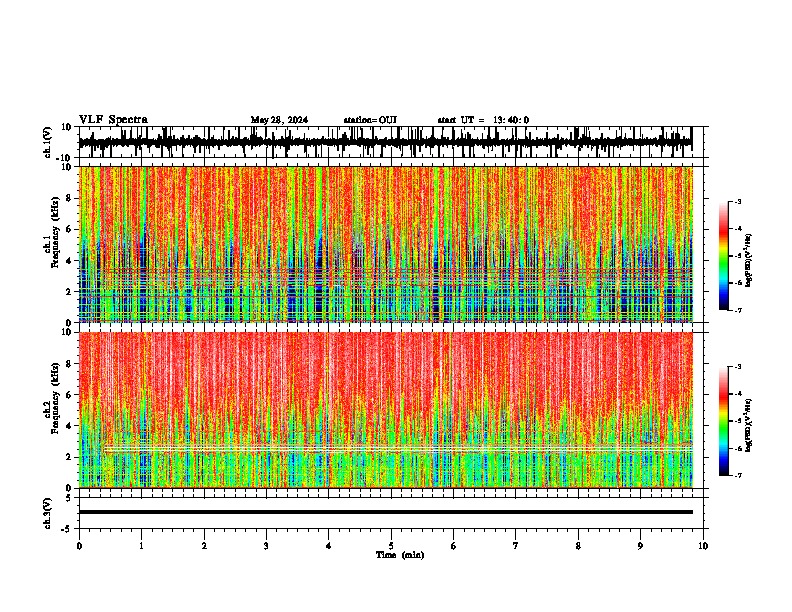Click the "VLF Spectra" plot title
Screen dimensions: 792x612
click(113, 120)
